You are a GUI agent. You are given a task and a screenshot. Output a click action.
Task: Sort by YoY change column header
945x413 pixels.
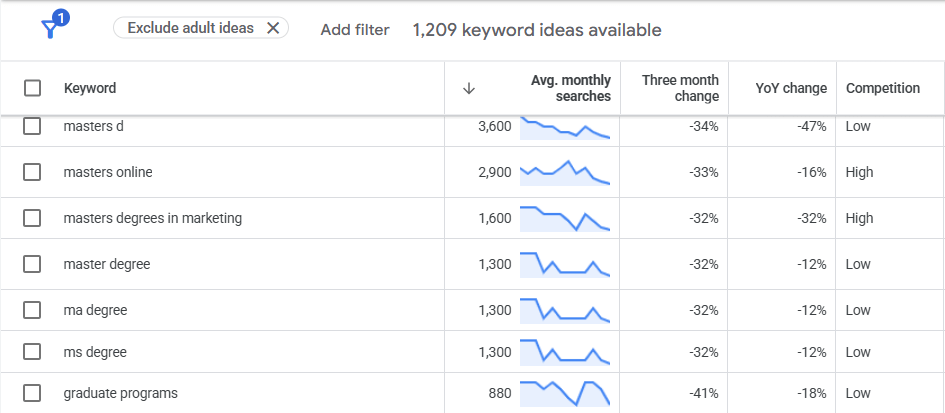pyautogui.click(x=791, y=88)
